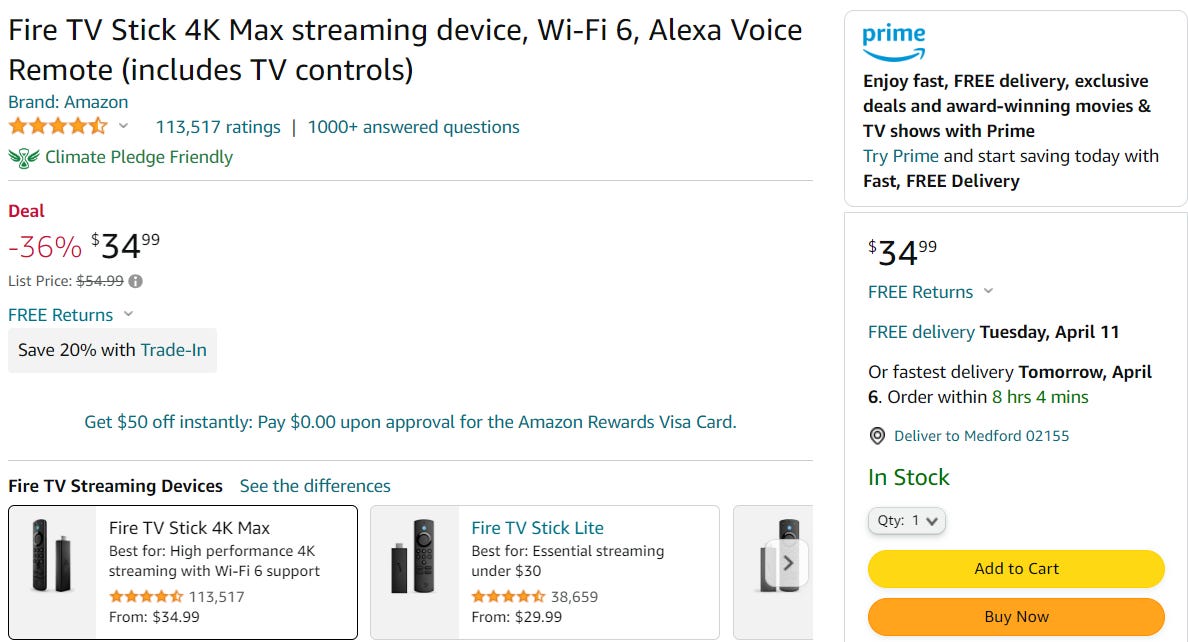This screenshot has width=1188, height=642.
Task: Open the 1000+ answered questions link
Action: pyautogui.click(x=413, y=127)
